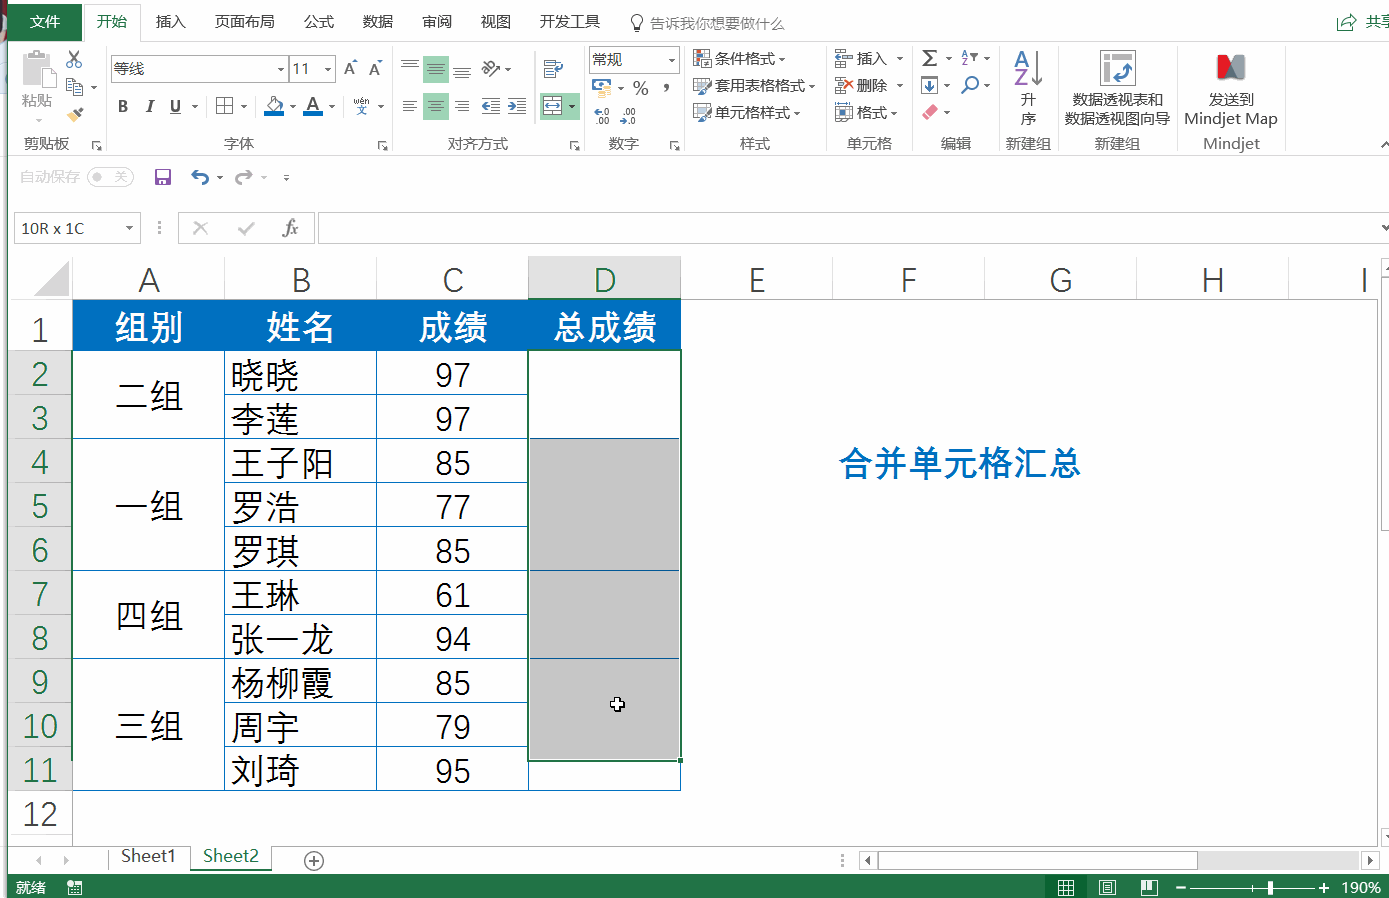Toggle italic formatting
The height and width of the screenshot is (898, 1389).
[150, 105]
